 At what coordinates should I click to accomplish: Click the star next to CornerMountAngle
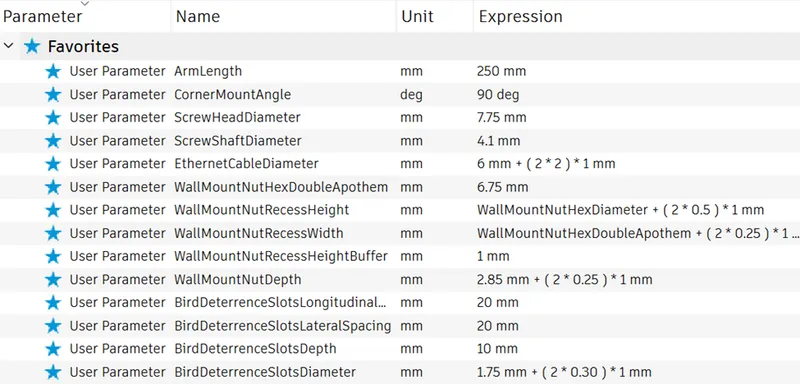point(53,94)
